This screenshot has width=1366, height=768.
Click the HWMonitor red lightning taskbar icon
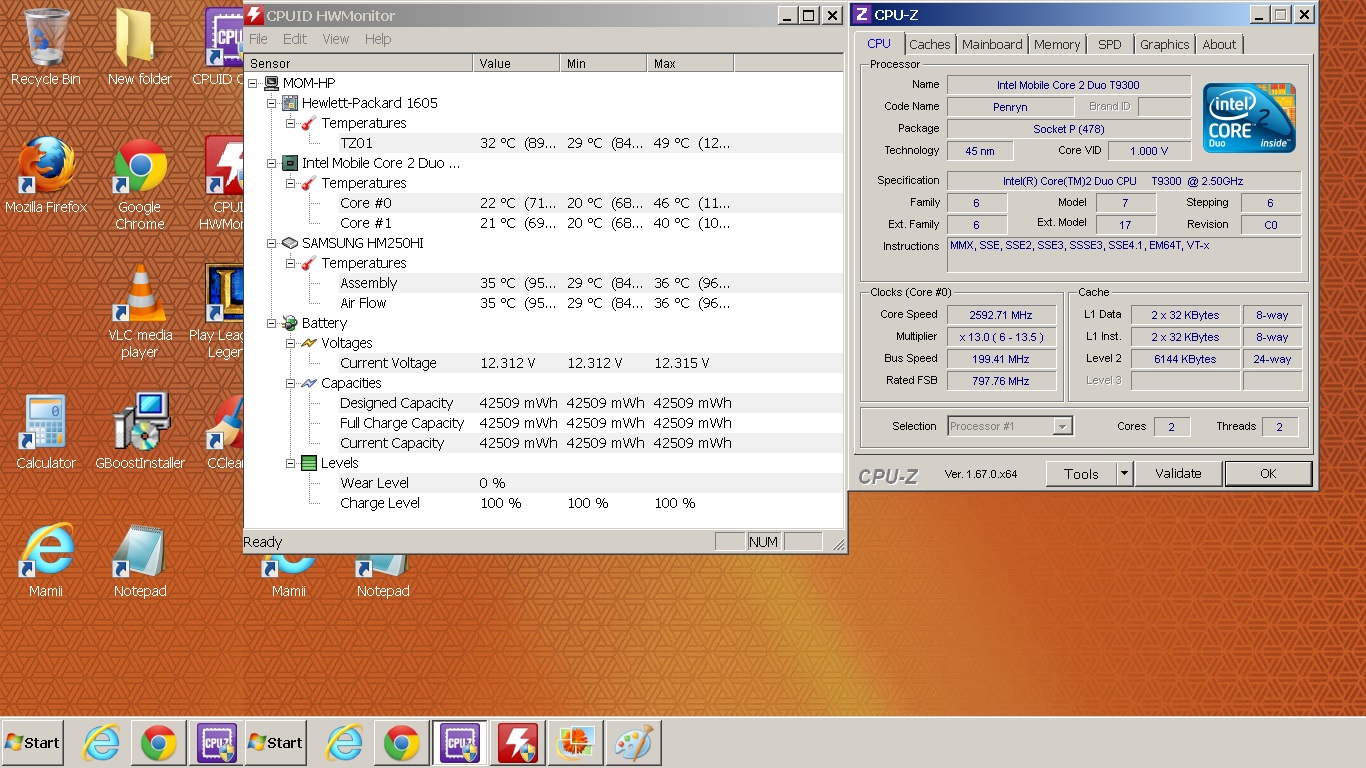[x=518, y=743]
